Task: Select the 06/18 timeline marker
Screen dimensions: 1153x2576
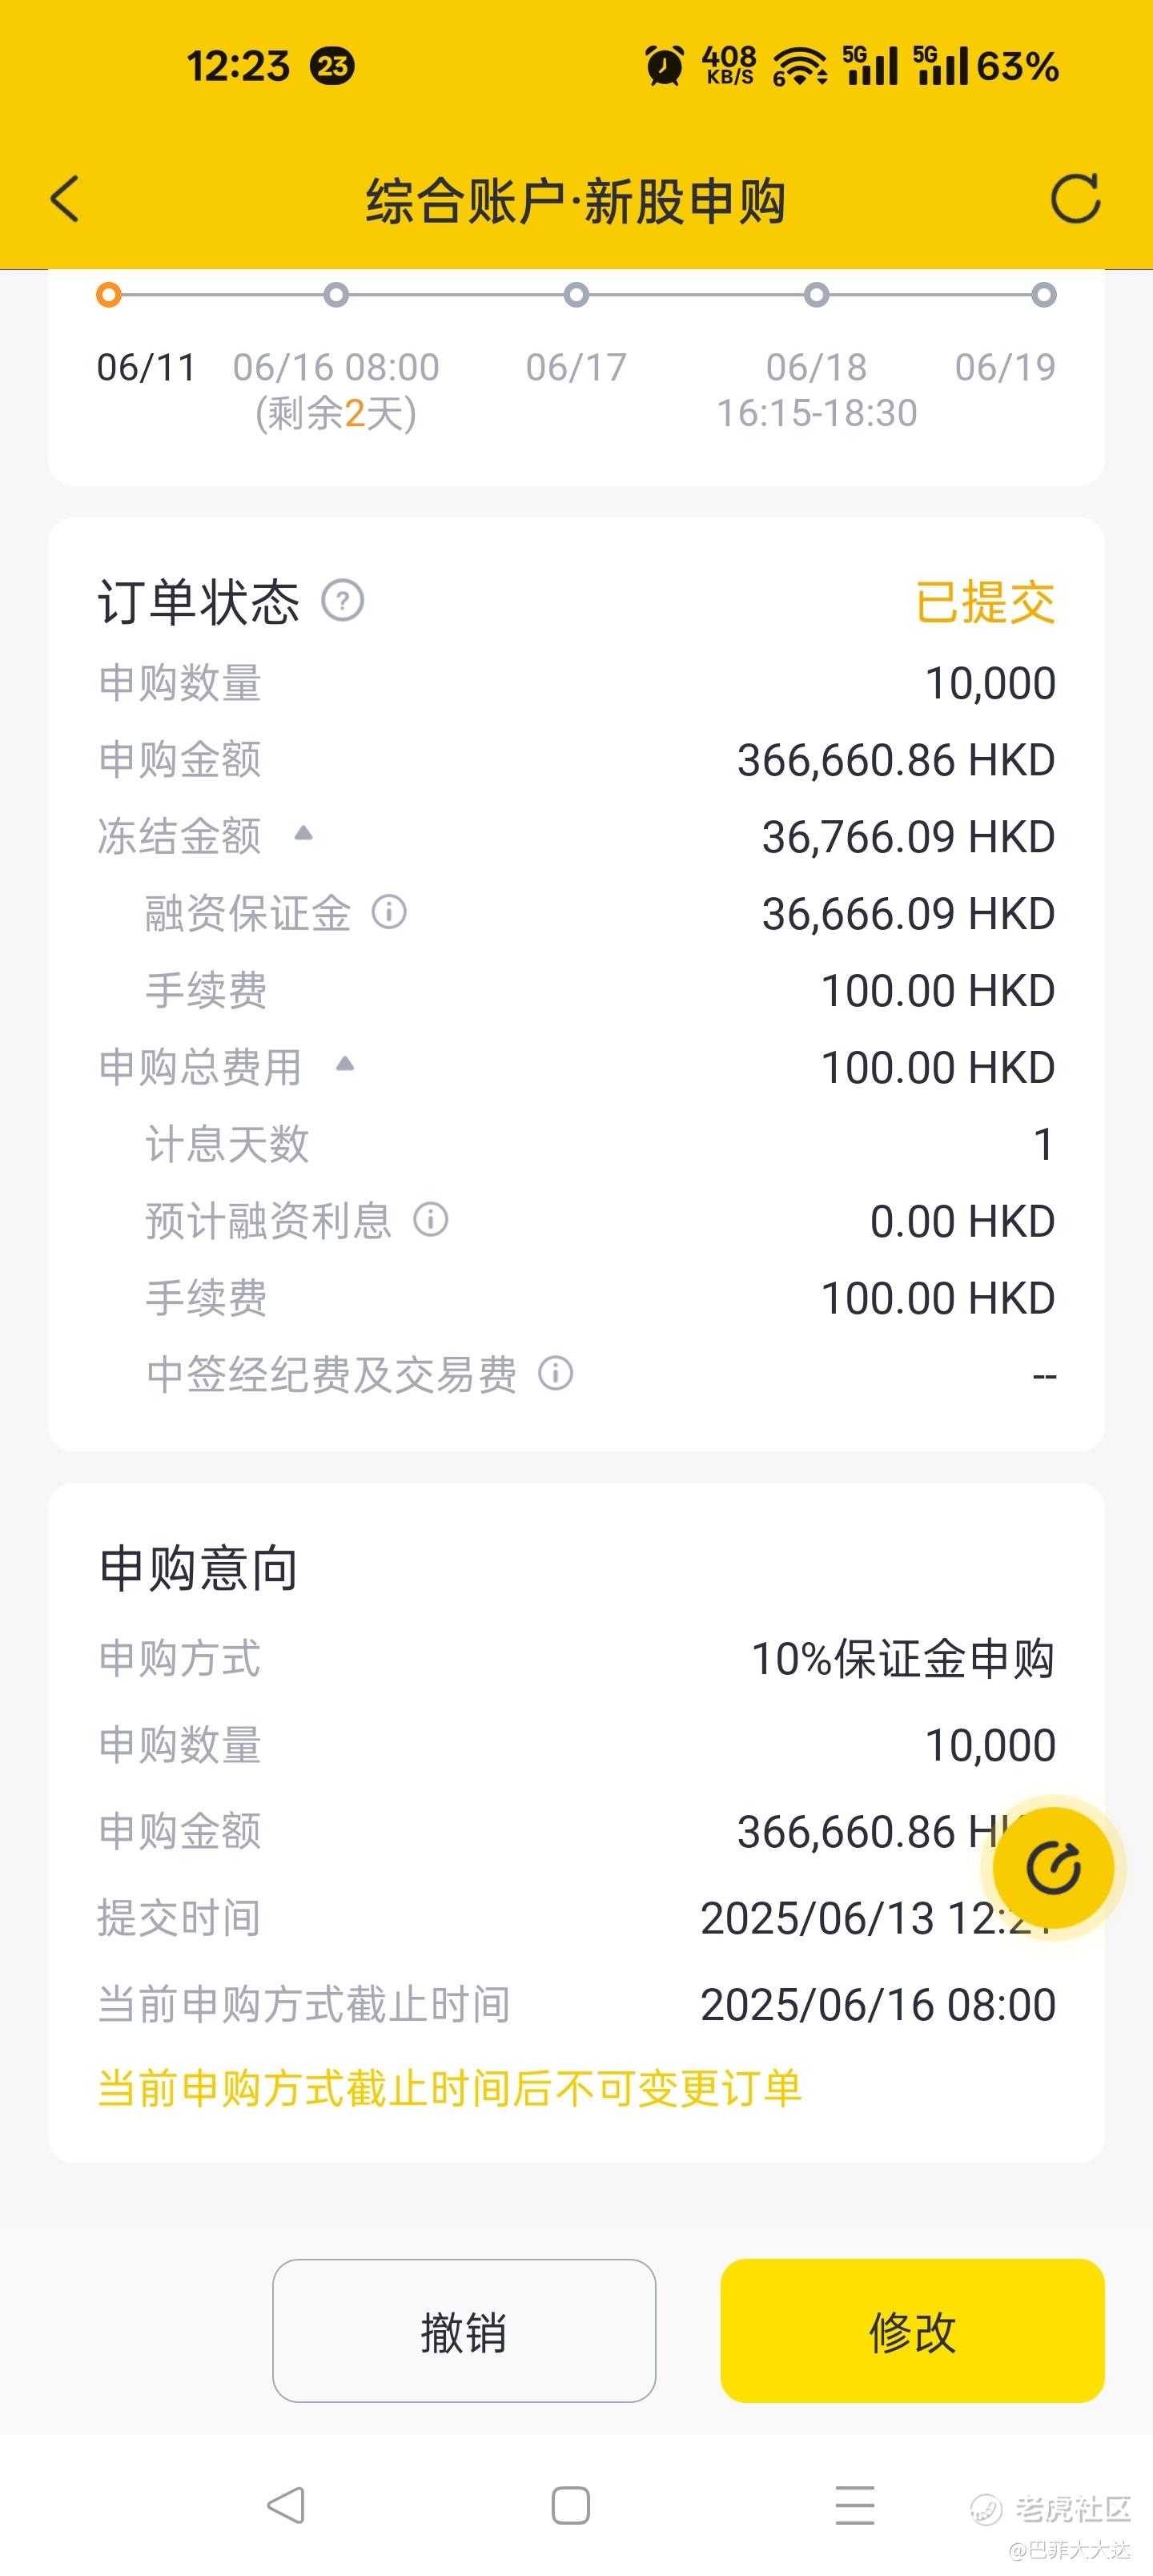Action: click(817, 295)
